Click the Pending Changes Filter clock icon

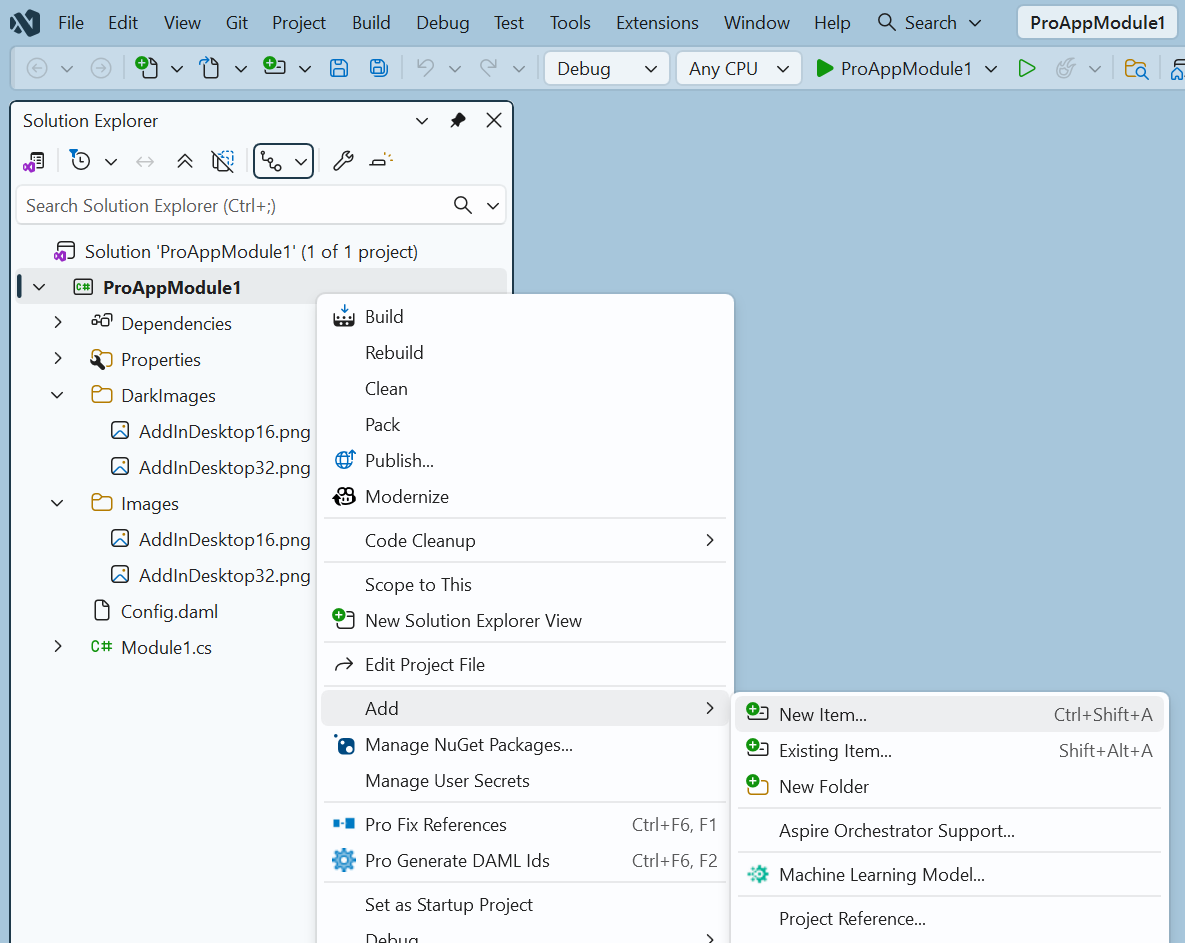[x=79, y=160]
